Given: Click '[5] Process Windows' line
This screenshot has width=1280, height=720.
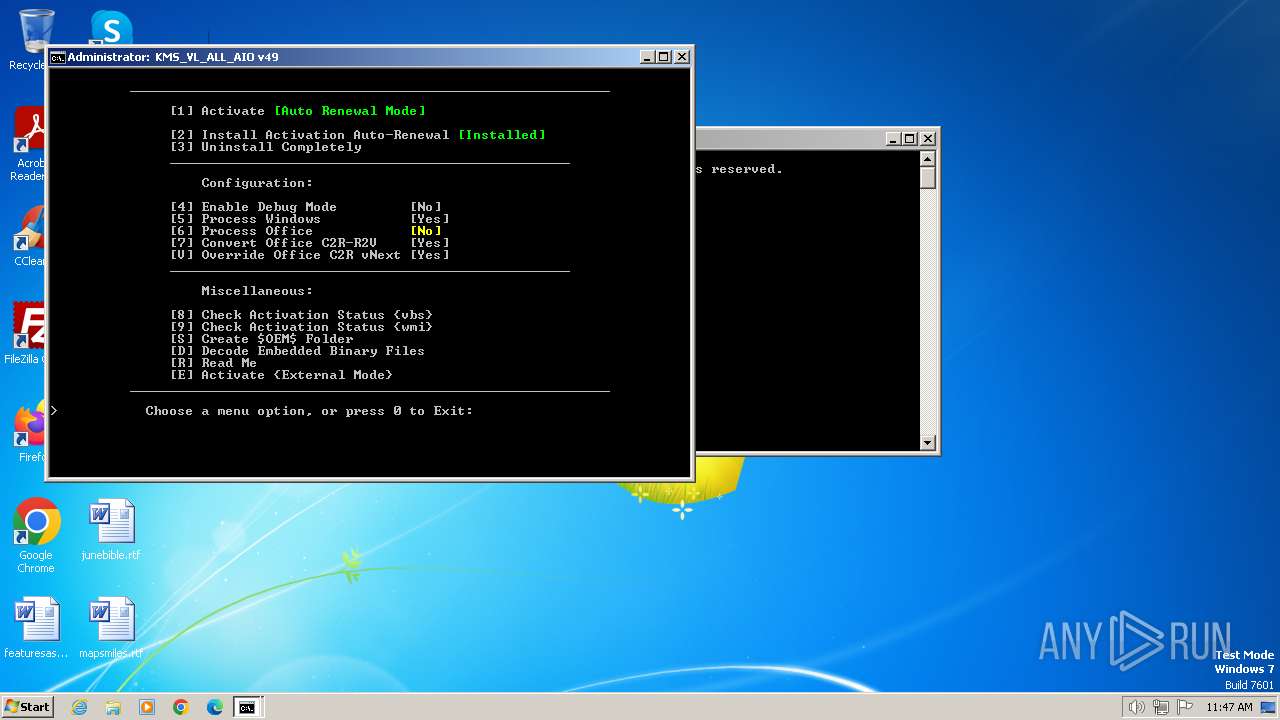Looking at the screenshot, I should [310, 219].
